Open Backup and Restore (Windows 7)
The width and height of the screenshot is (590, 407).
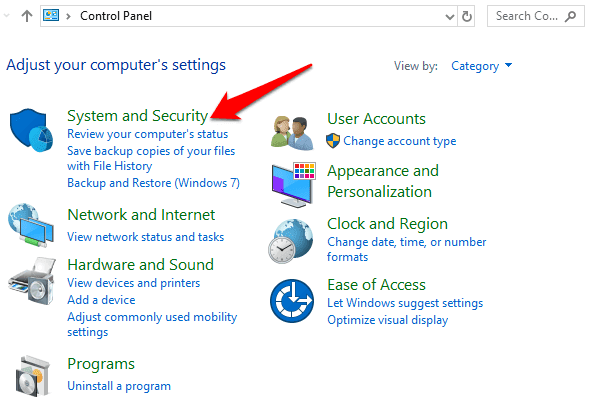(154, 183)
